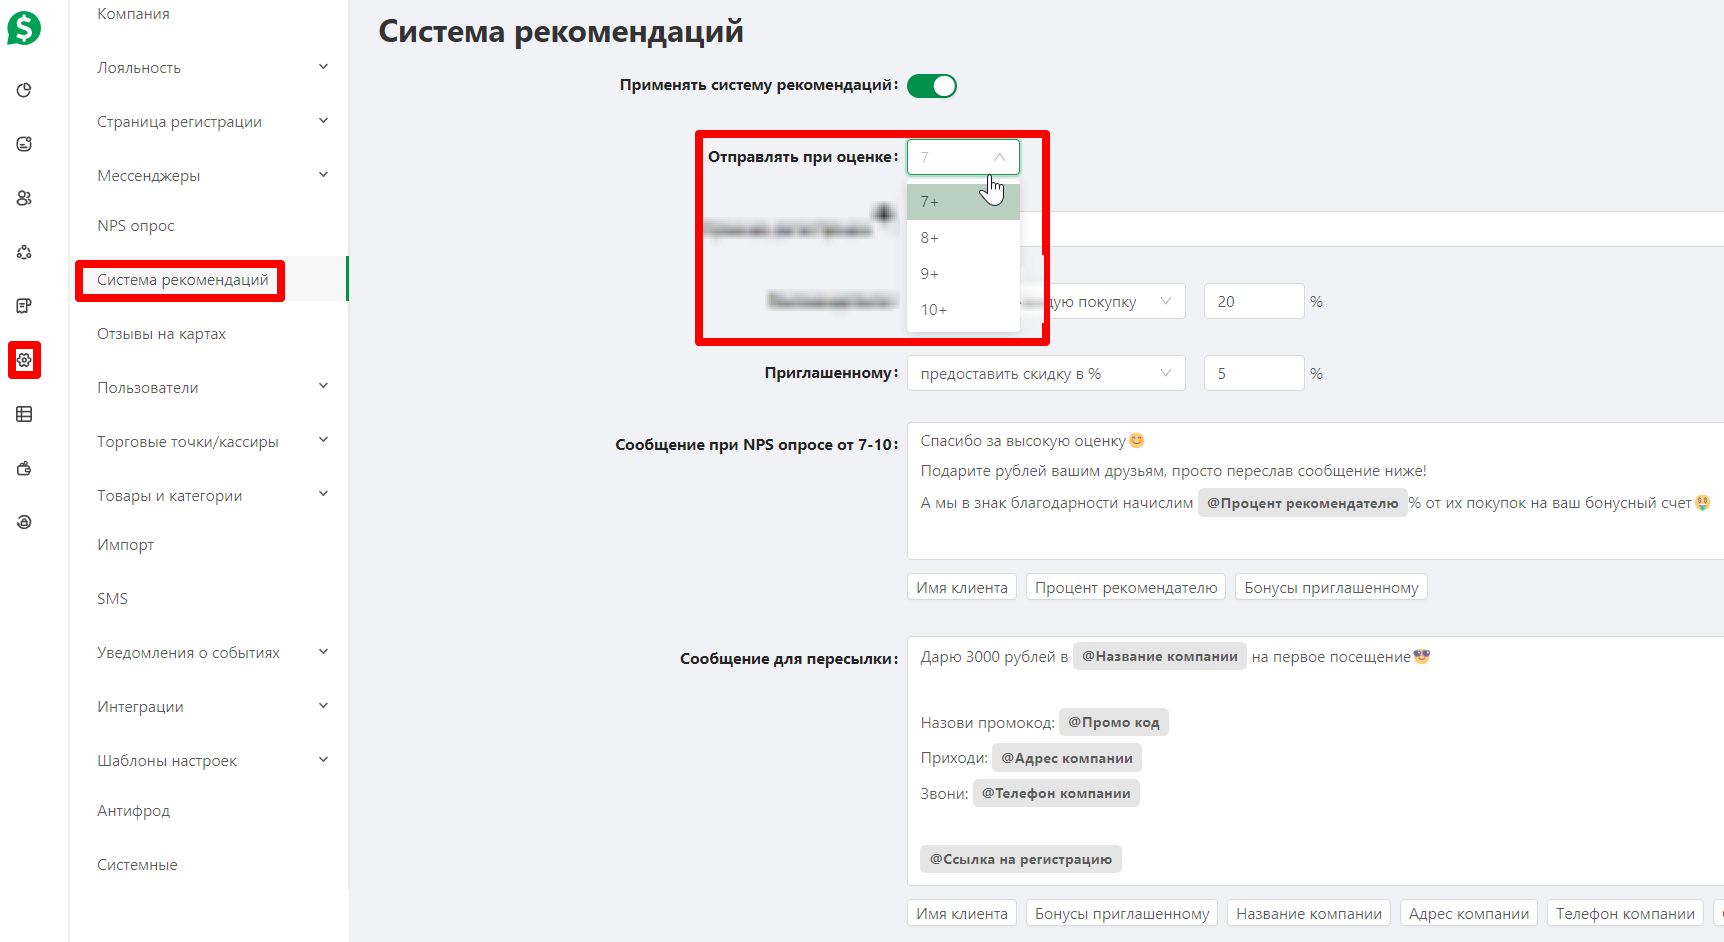Insert 'Имя клиента' under NPS message
This screenshot has width=1724, height=942.
(x=962, y=588)
